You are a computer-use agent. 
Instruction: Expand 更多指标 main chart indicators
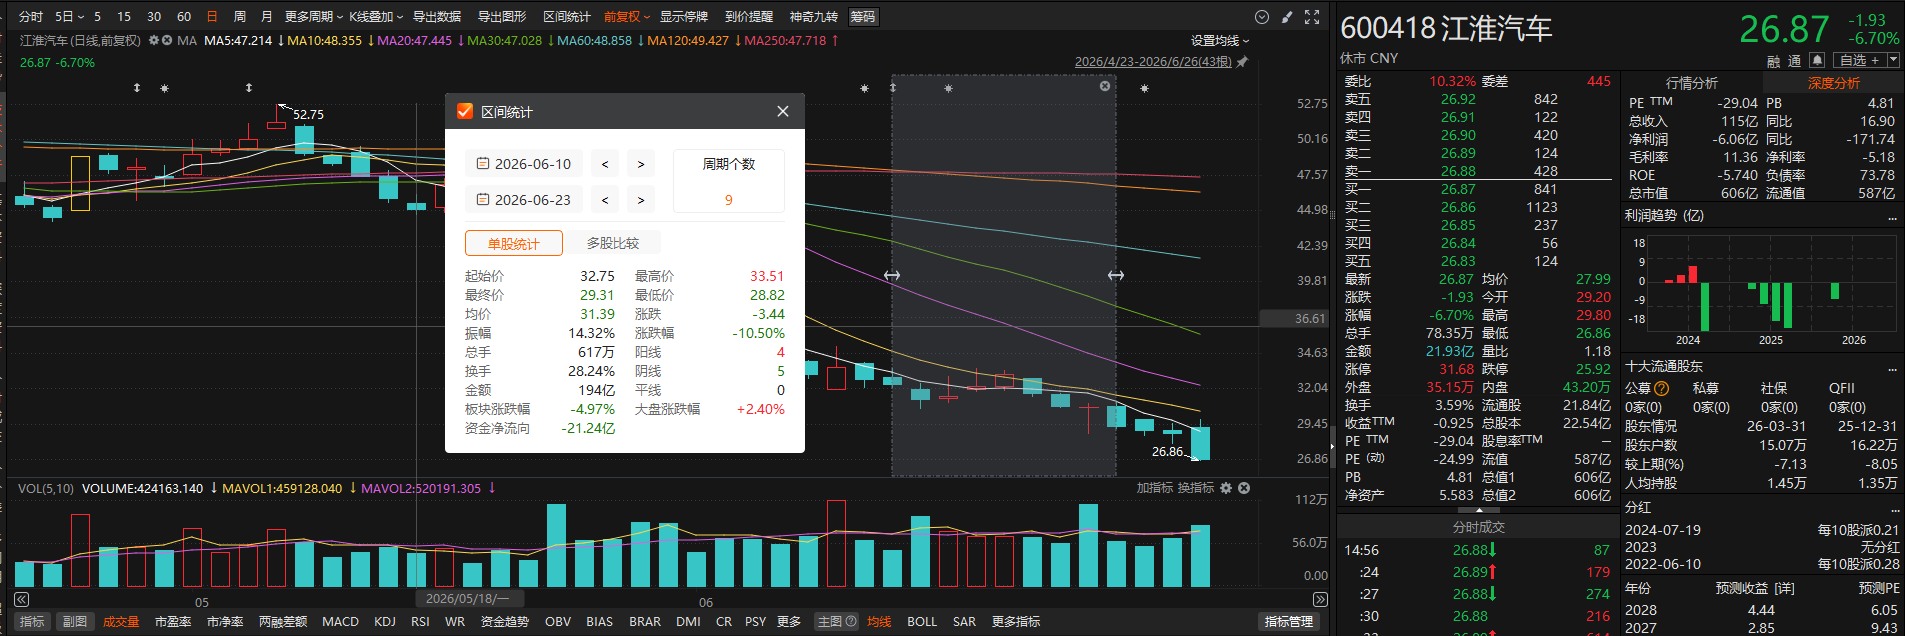(x=1016, y=621)
